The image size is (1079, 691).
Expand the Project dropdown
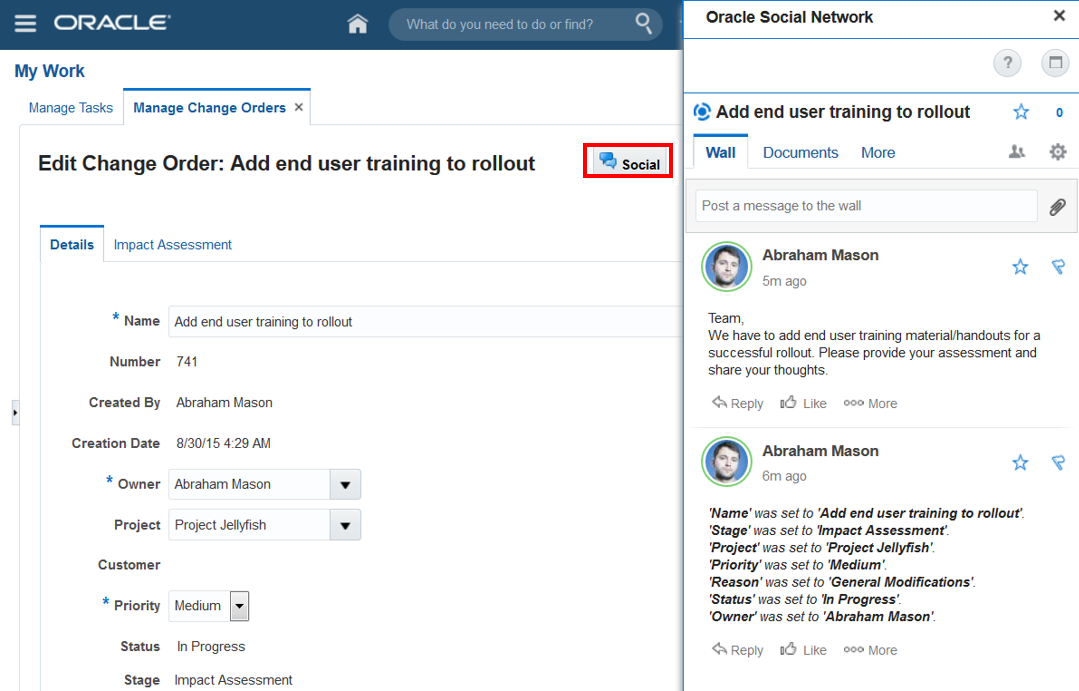(x=345, y=525)
